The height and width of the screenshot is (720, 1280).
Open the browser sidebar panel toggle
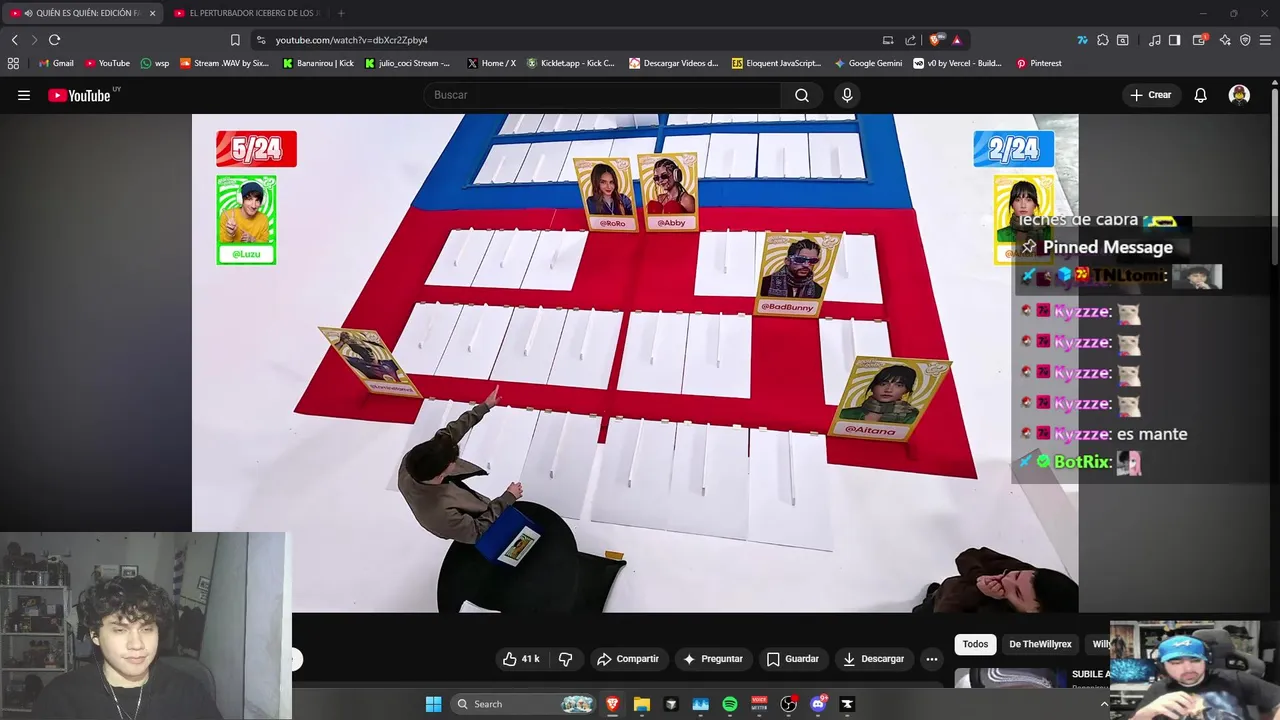pyautogui.click(x=1175, y=40)
